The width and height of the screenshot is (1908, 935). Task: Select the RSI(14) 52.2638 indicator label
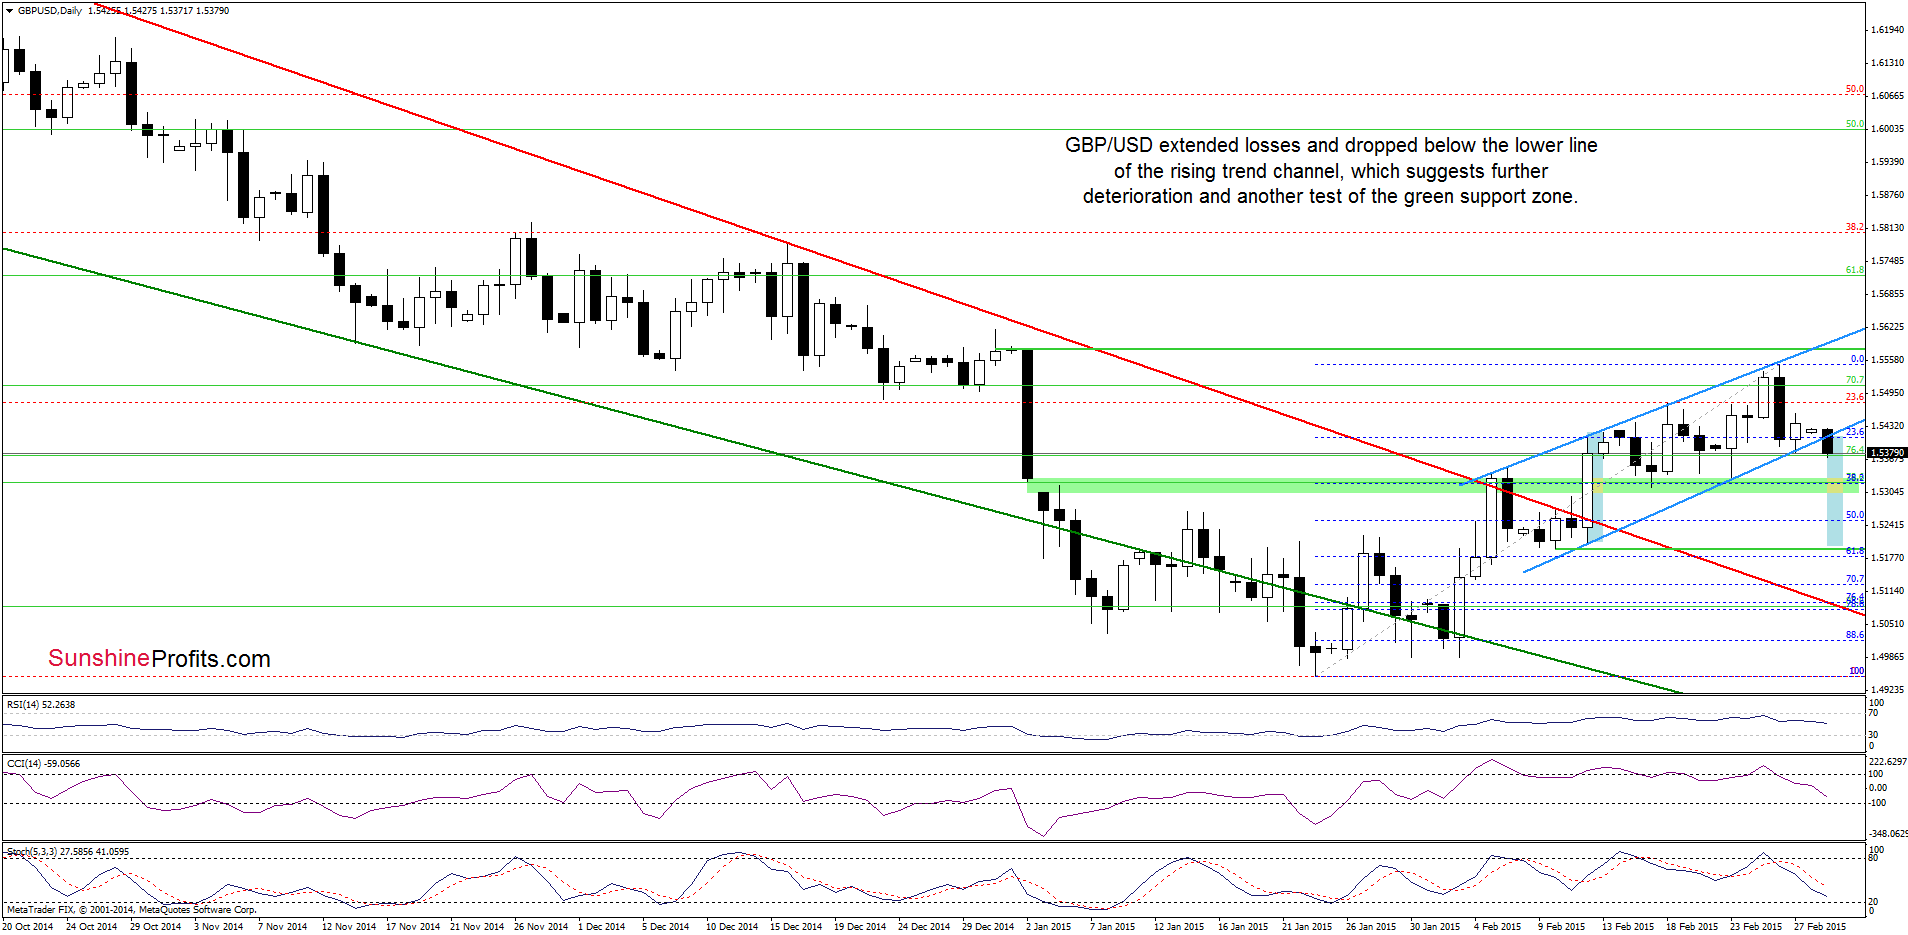41,705
